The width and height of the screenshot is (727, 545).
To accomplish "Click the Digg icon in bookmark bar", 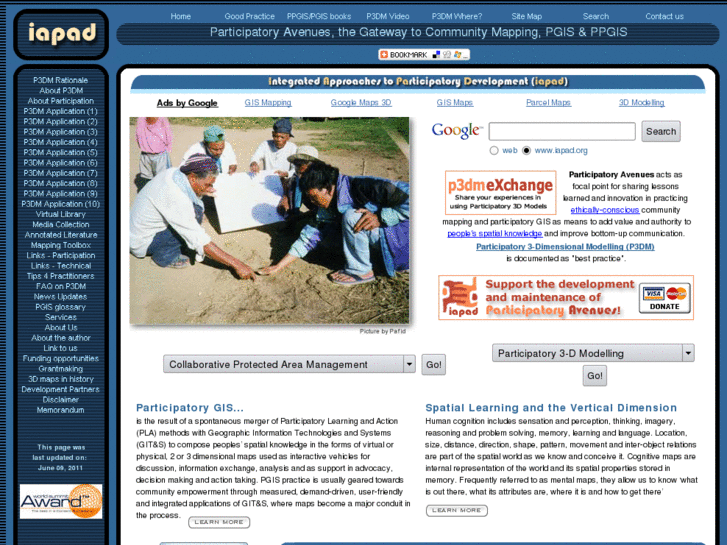I will point(447,55).
